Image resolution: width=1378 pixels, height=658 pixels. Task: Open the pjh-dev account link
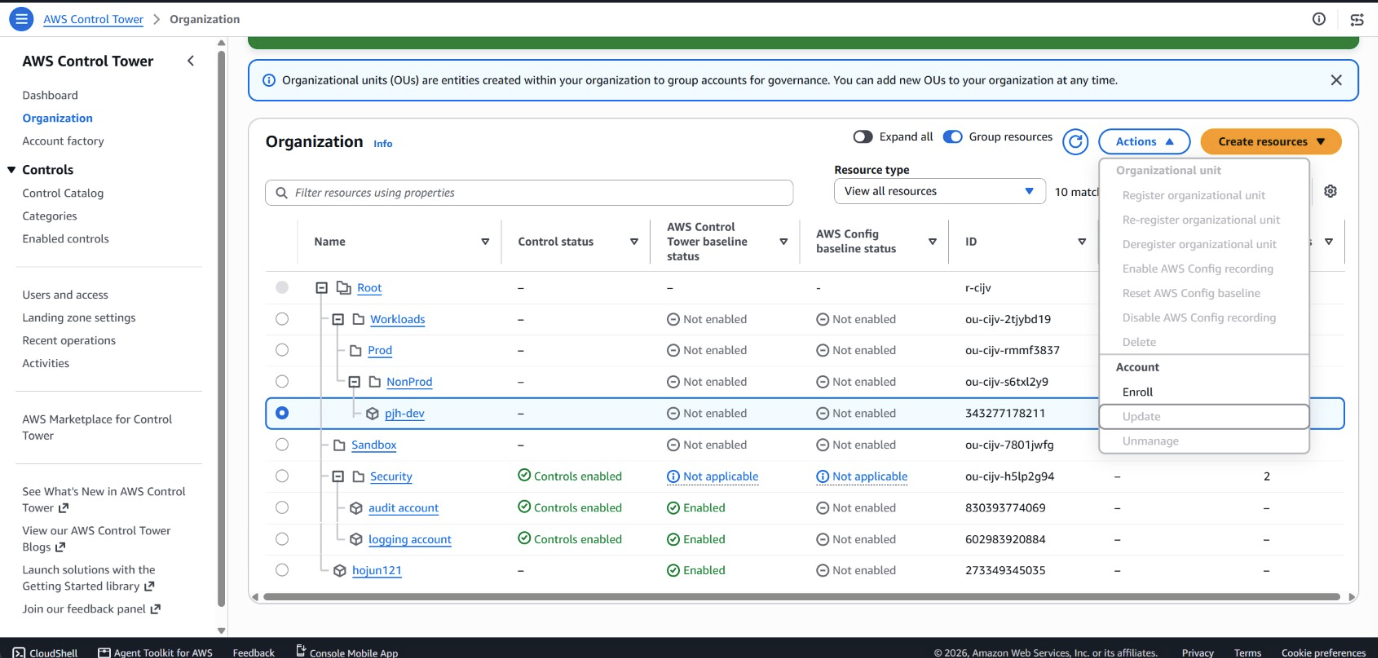[x=405, y=414]
